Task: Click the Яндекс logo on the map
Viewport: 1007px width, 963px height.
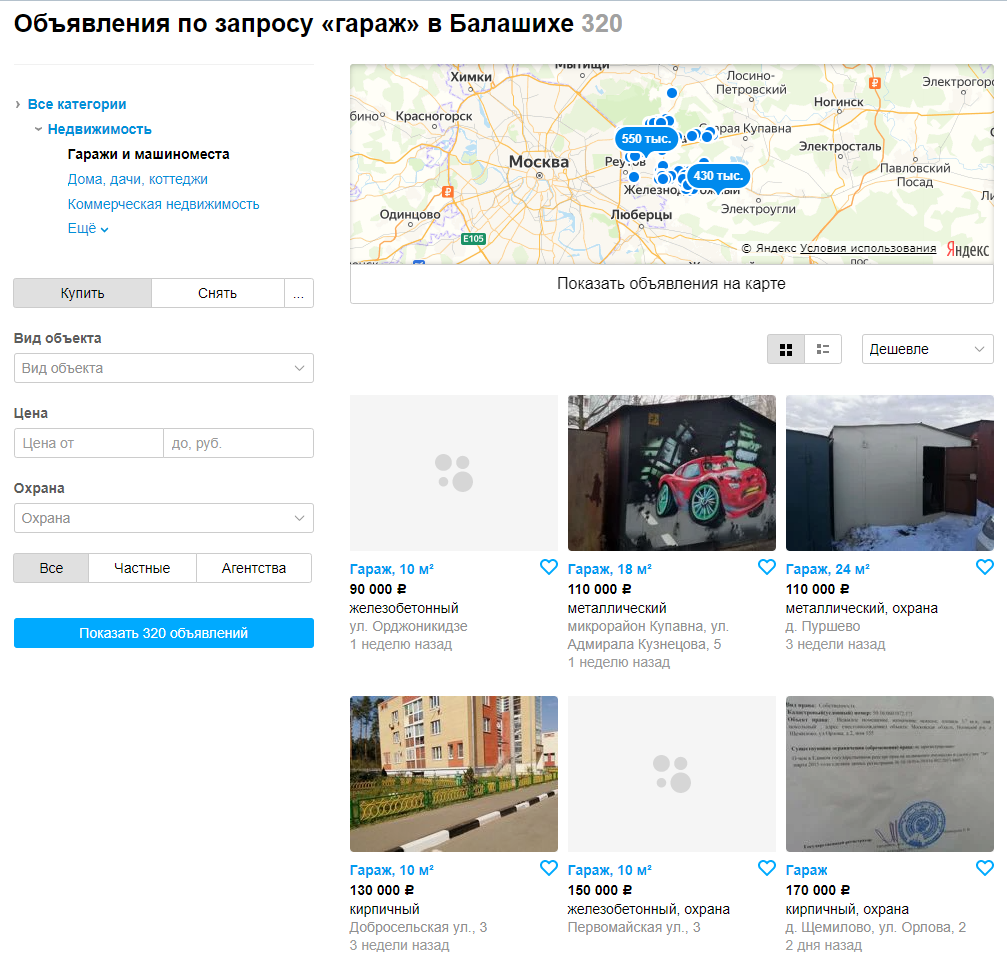Action: pyautogui.click(x=968, y=249)
